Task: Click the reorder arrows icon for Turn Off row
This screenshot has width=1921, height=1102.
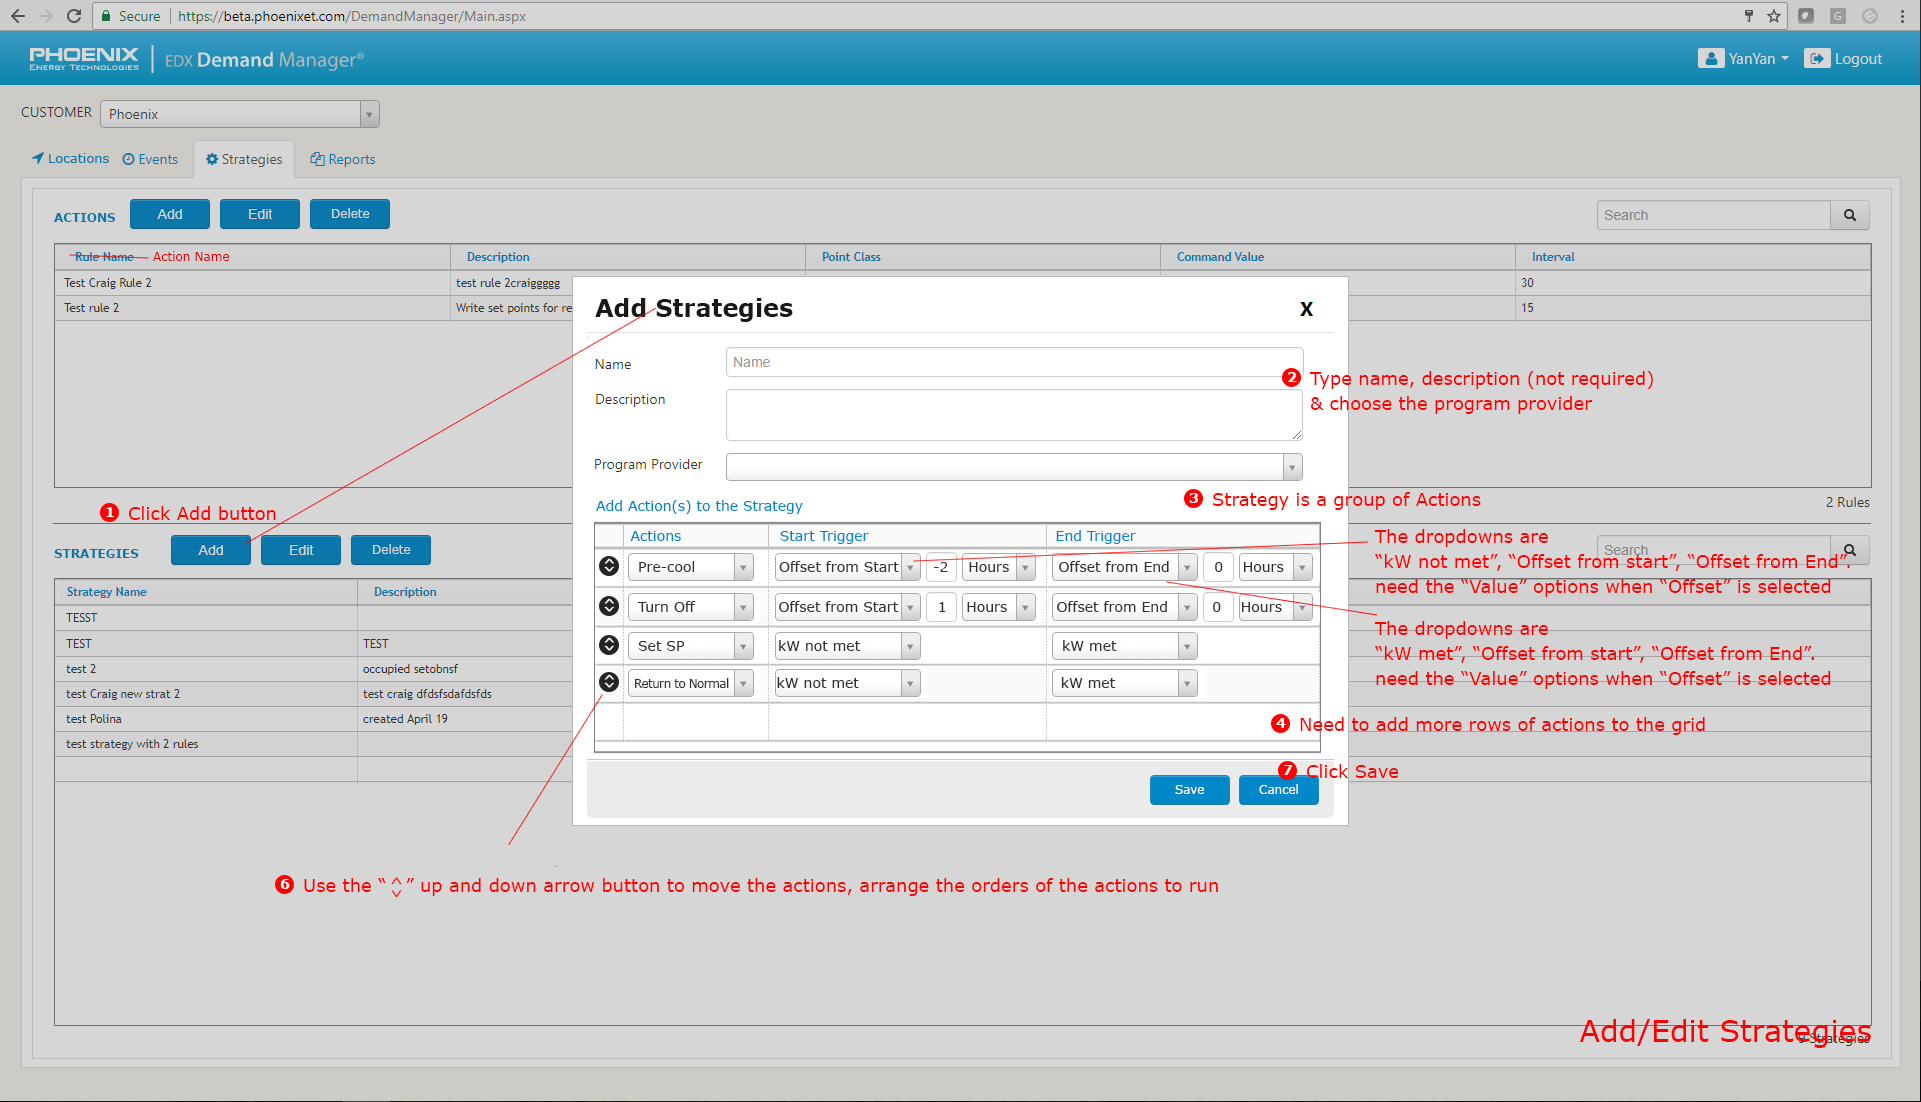Action: pyautogui.click(x=608, y=606)
